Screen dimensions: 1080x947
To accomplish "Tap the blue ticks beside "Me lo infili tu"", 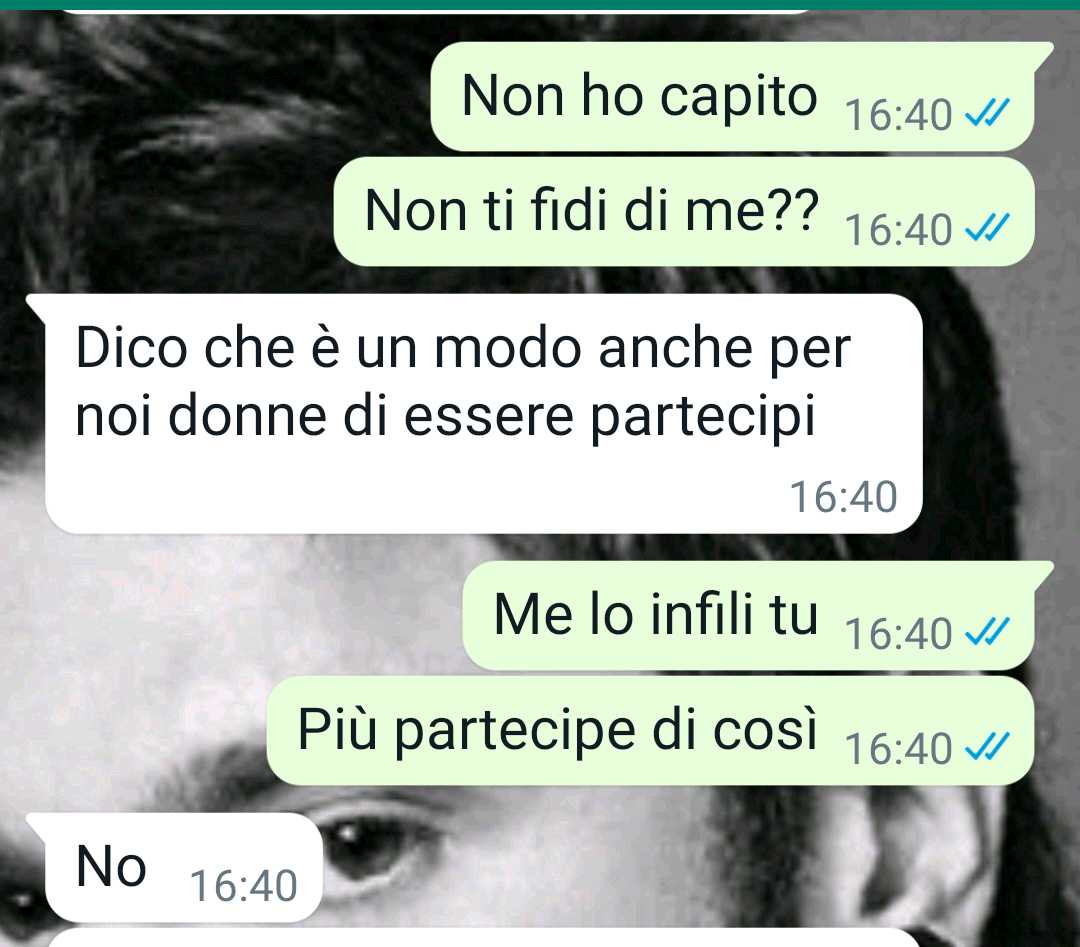I will click(x=987, y=632).
